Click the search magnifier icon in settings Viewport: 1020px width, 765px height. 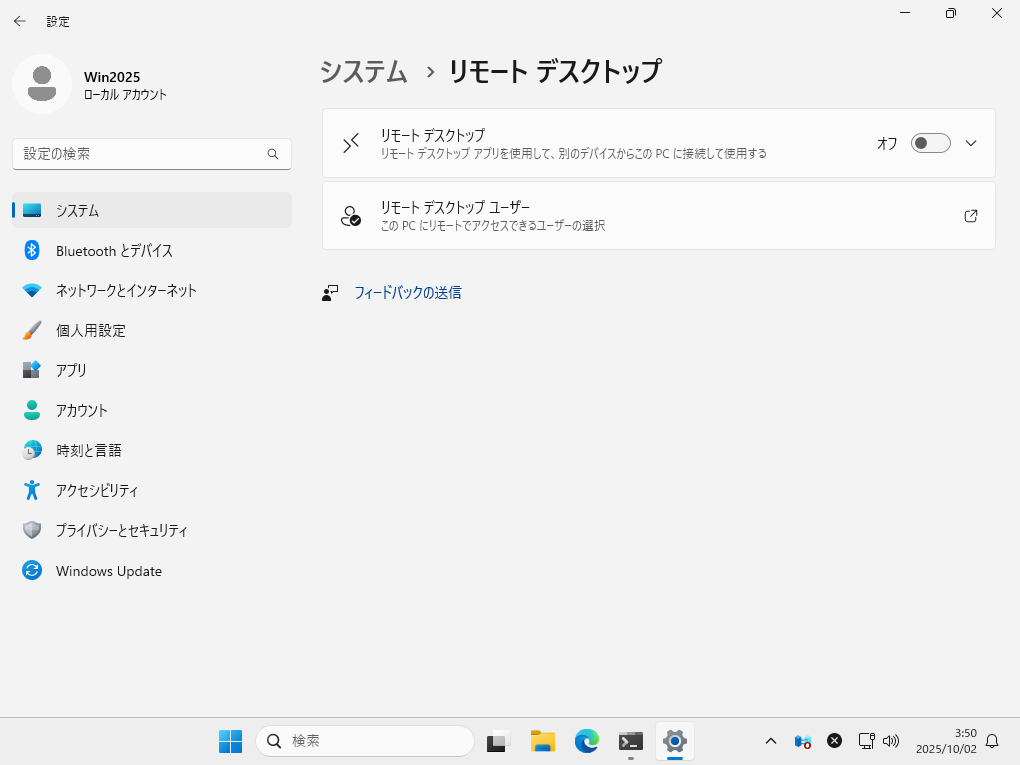tap(273, 154)
